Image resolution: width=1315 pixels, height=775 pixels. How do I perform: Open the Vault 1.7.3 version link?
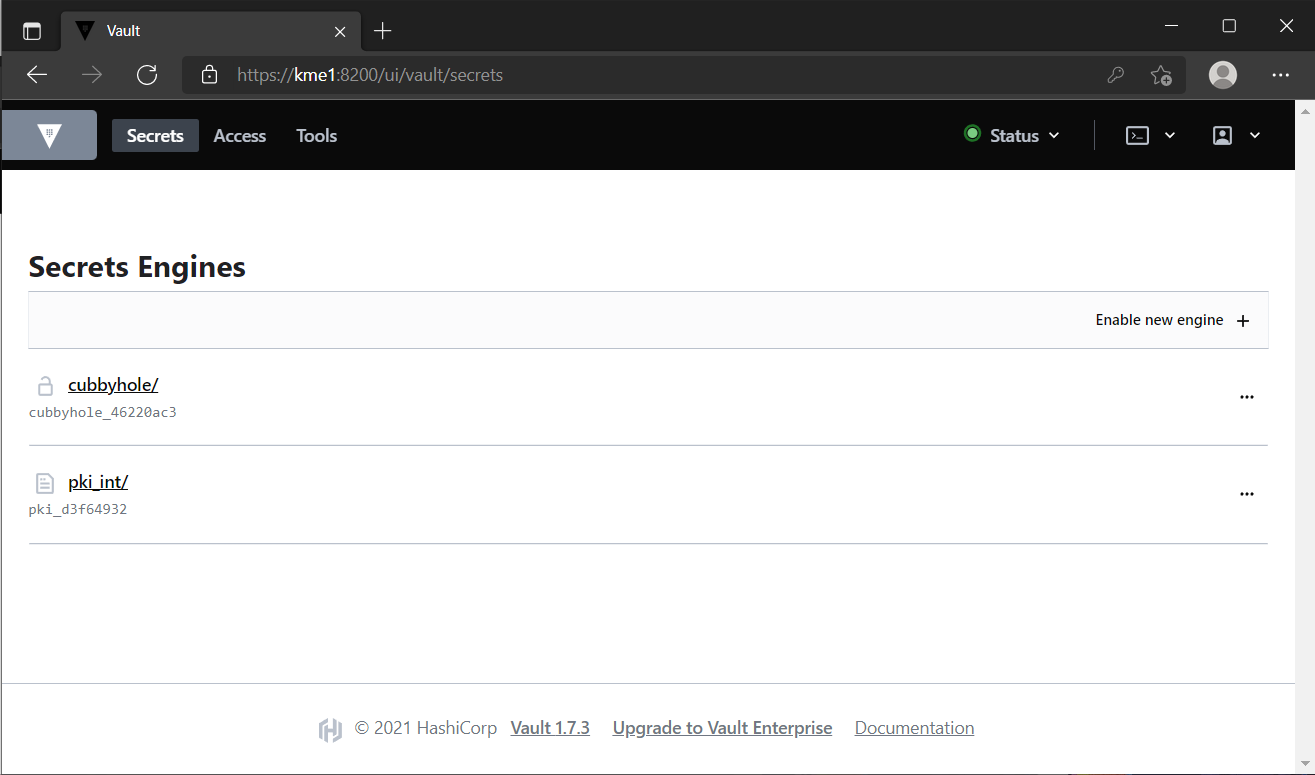[x=550, y=728]
